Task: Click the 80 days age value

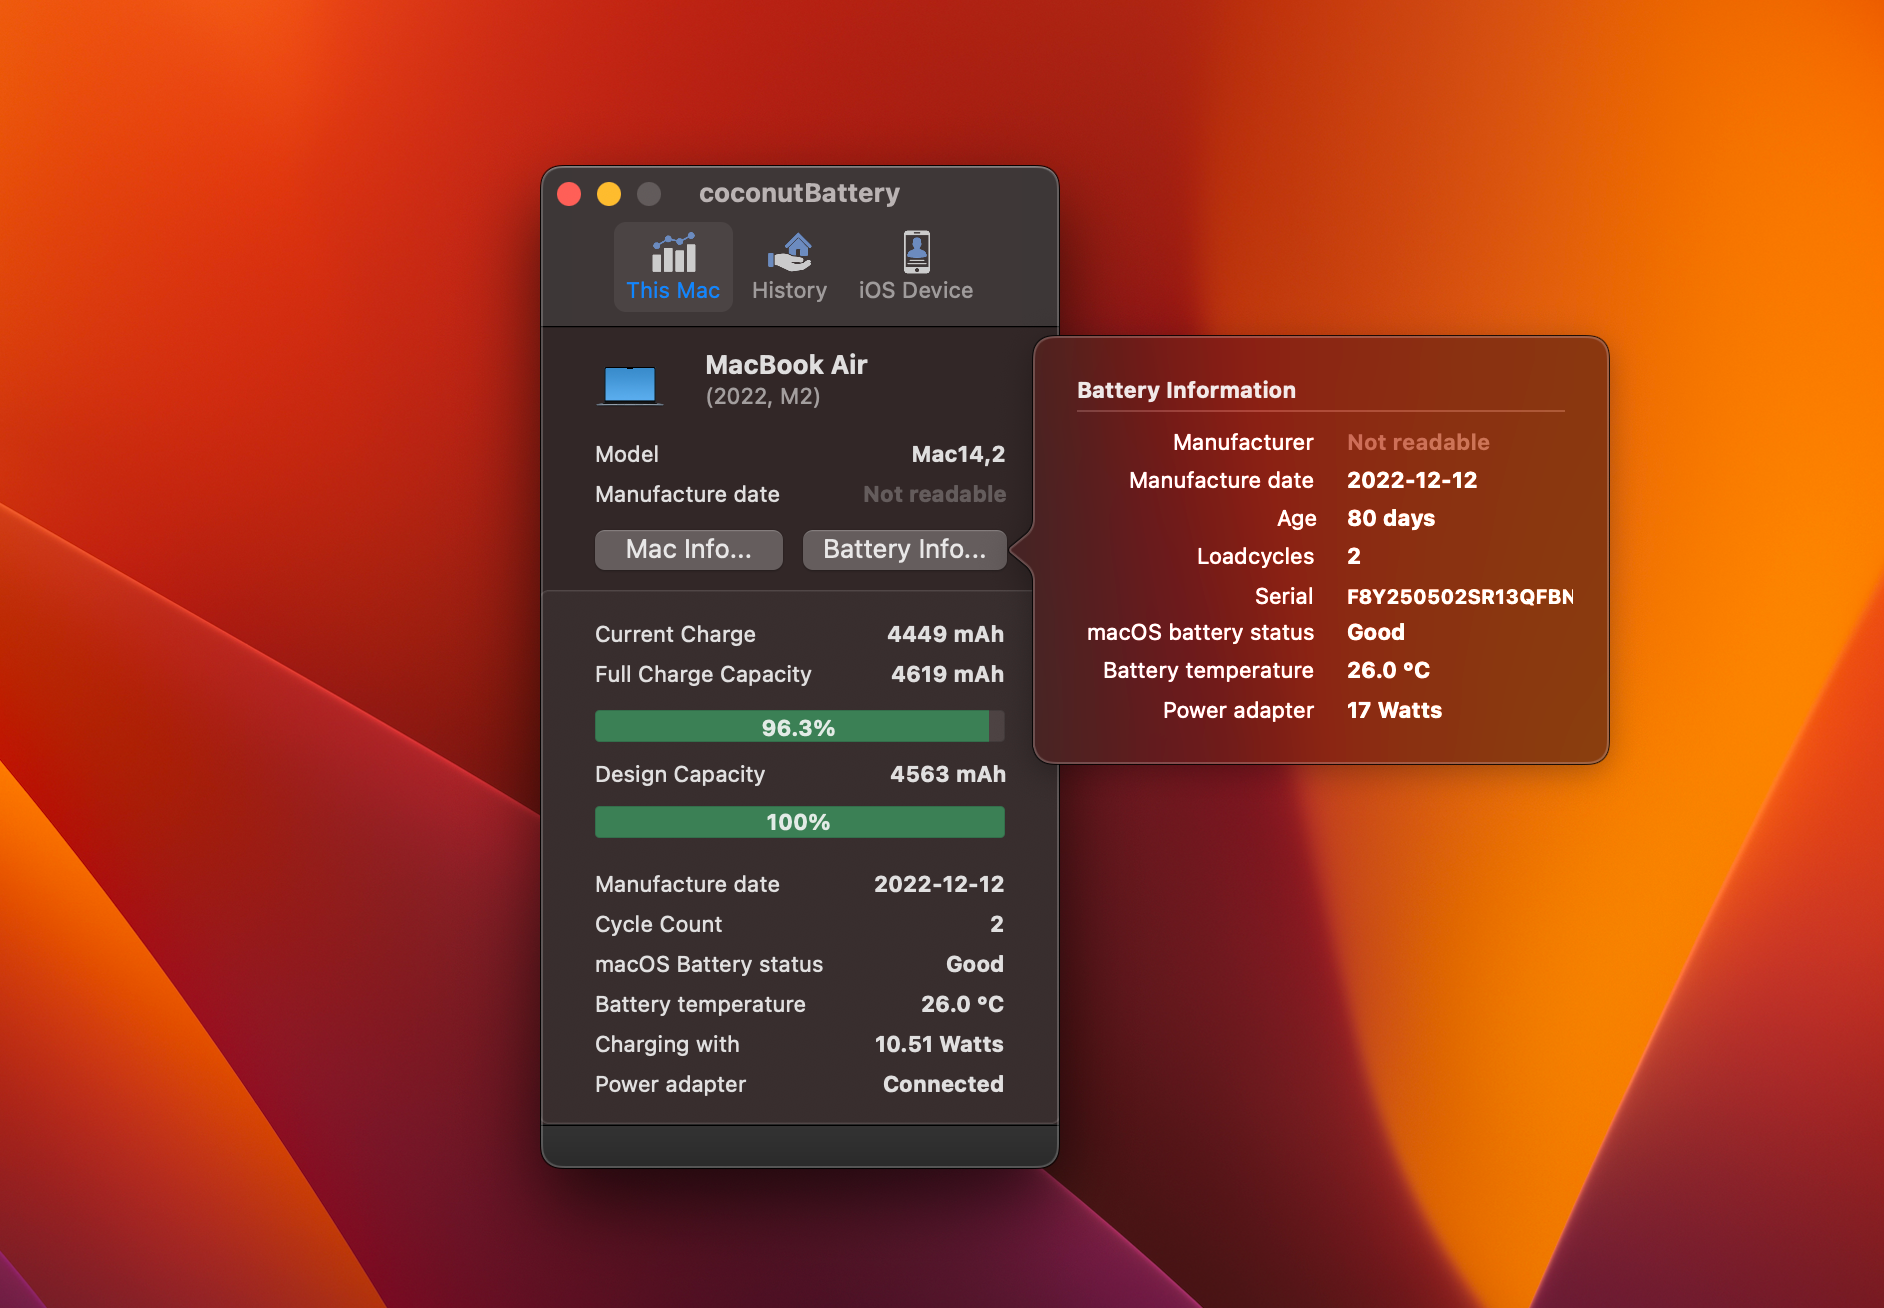Action: point(1391,518)
